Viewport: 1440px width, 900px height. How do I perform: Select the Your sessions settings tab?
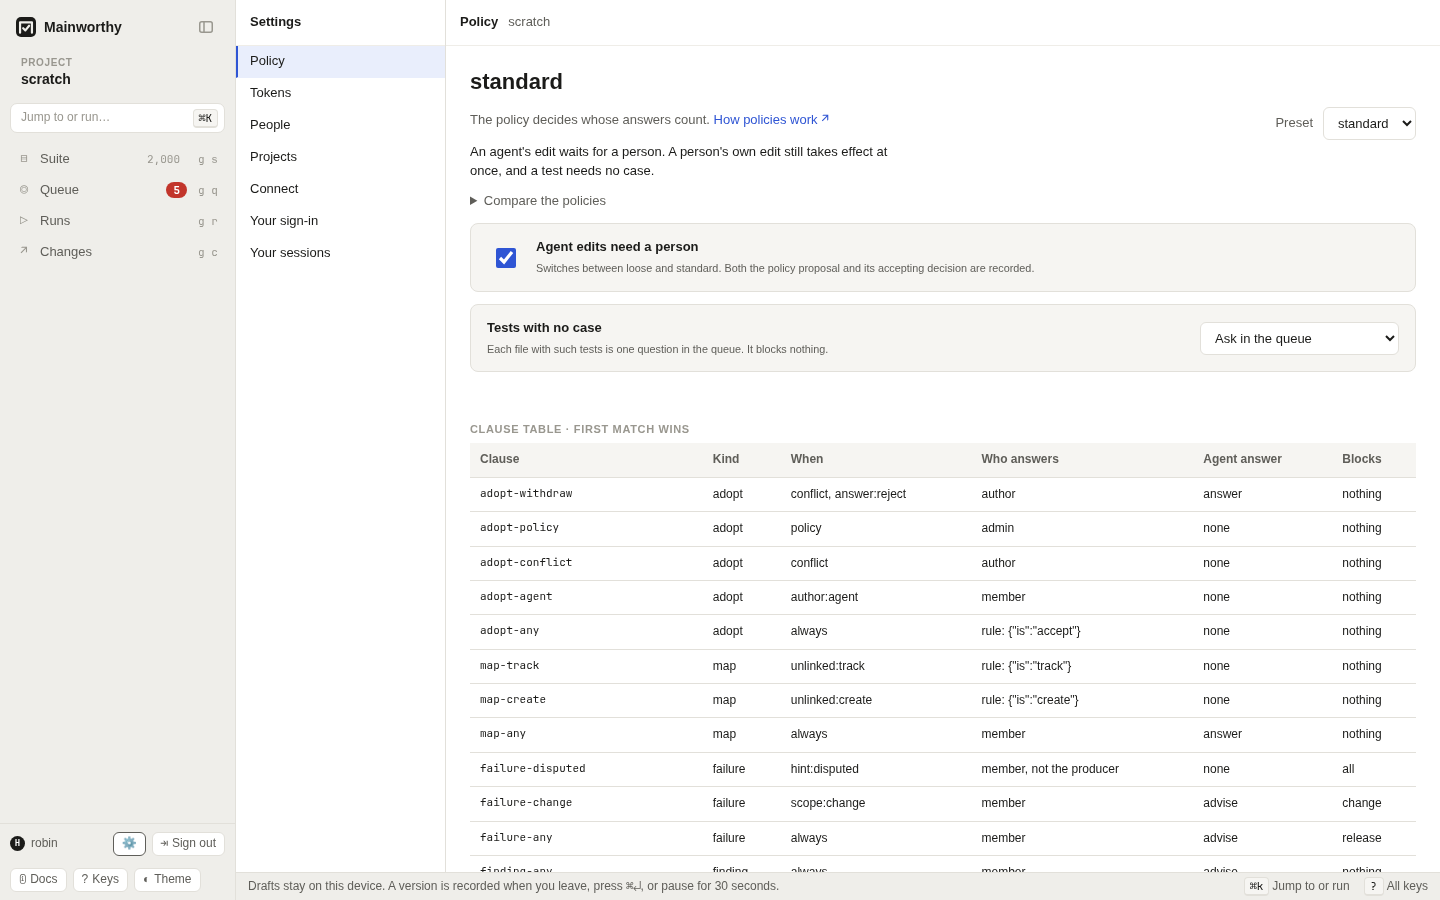[x=340, y=253]
